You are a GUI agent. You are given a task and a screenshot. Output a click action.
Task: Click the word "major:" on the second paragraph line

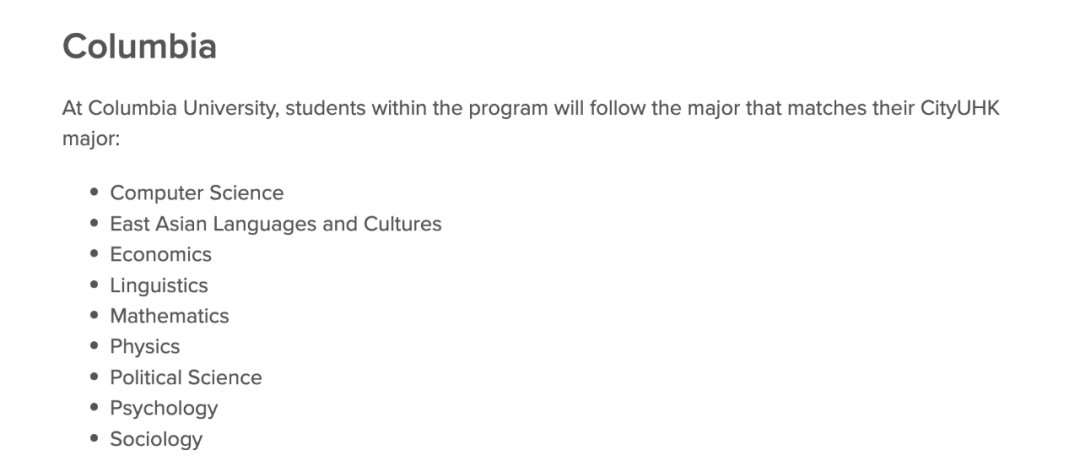tap(91, 139)
